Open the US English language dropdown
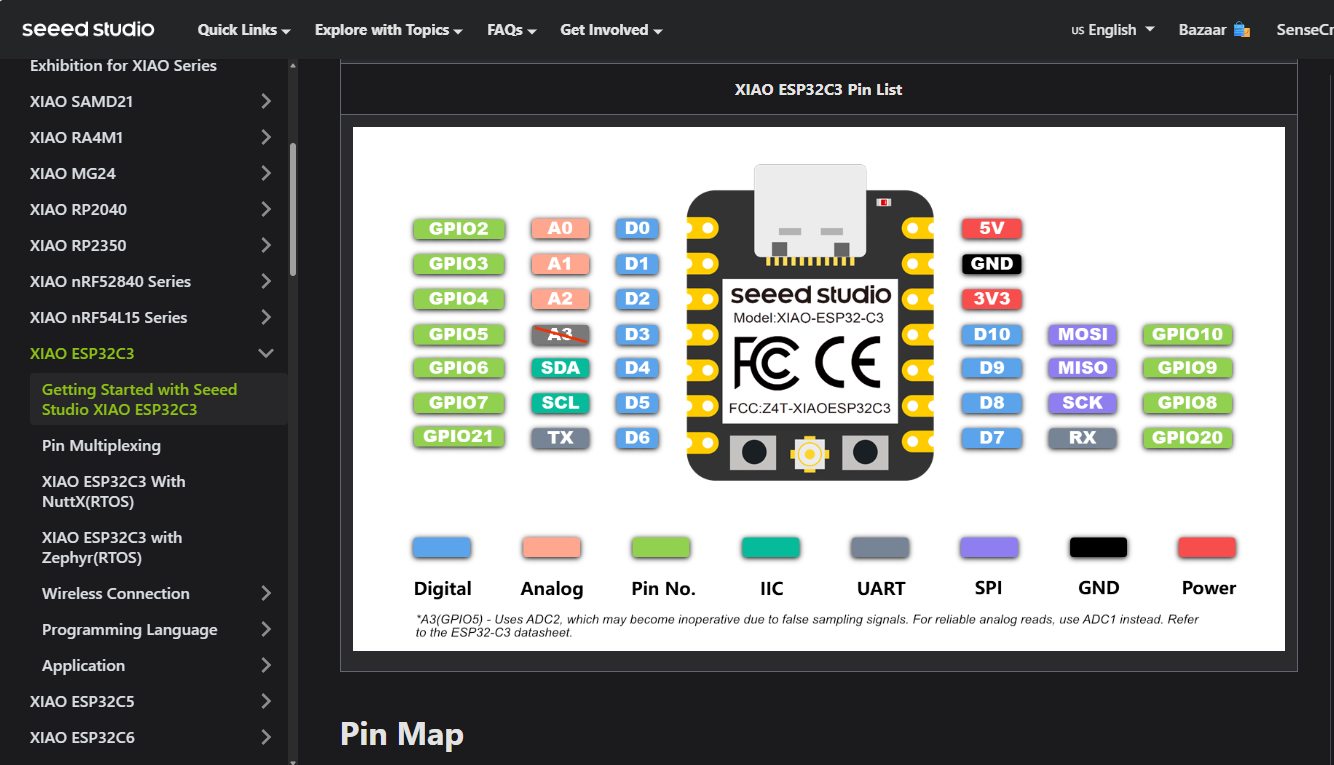 coord(1110,29)
